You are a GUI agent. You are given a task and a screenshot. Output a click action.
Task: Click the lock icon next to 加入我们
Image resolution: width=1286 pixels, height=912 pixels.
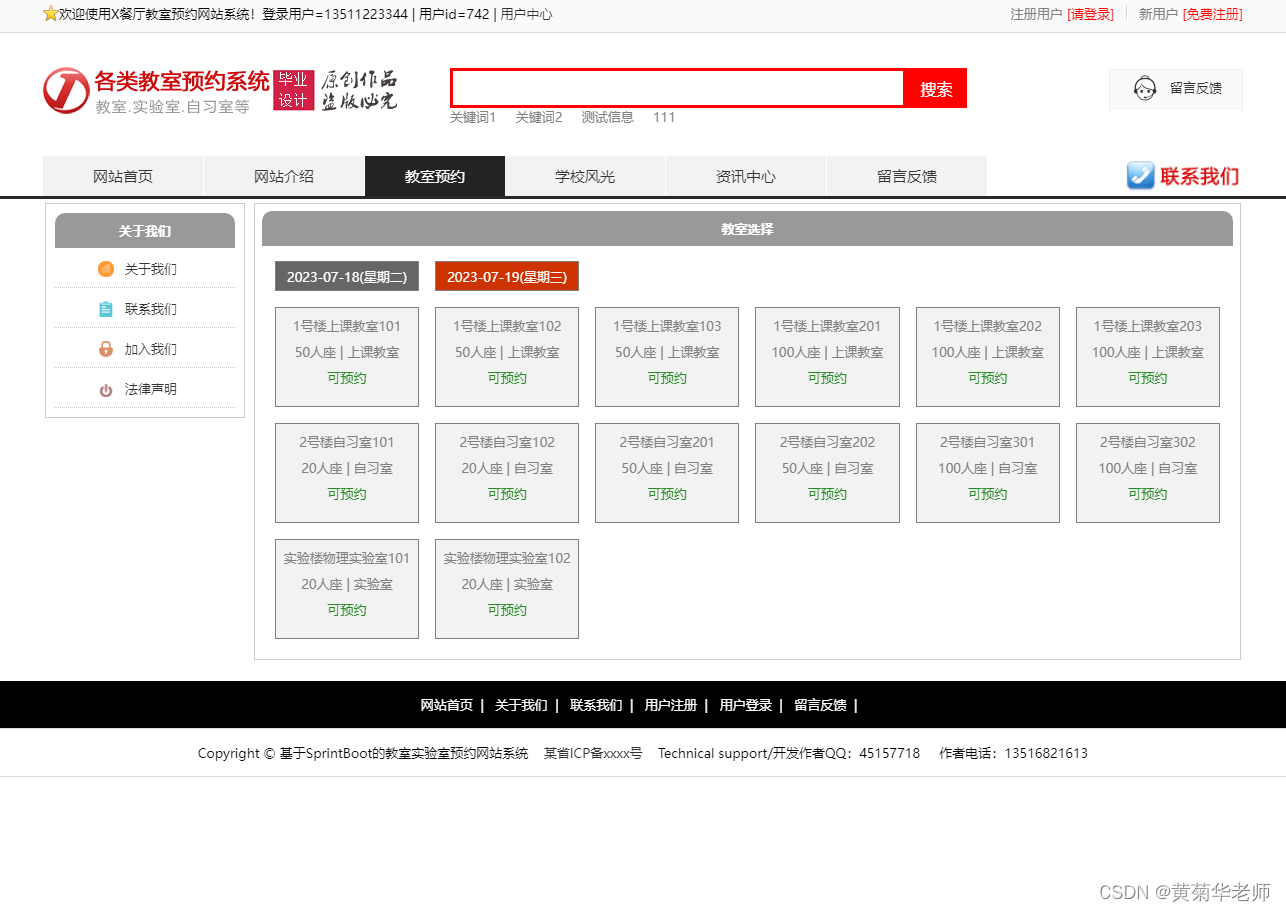click(x=106, y=349)
